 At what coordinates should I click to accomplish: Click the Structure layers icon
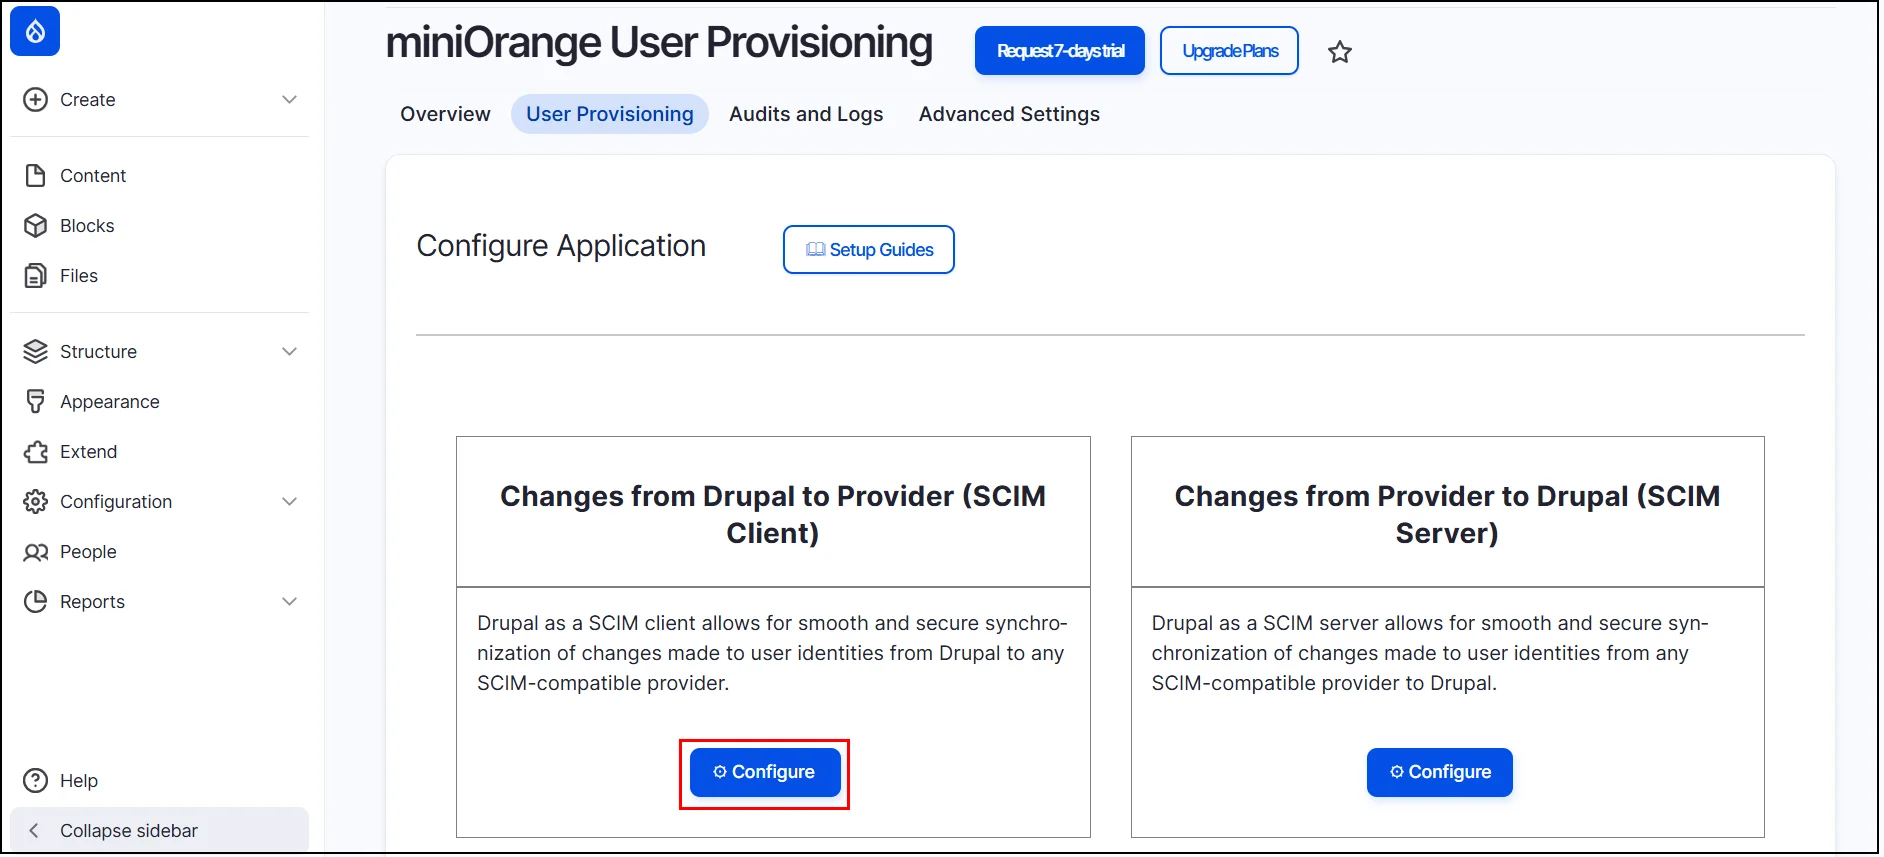point(35,352)
